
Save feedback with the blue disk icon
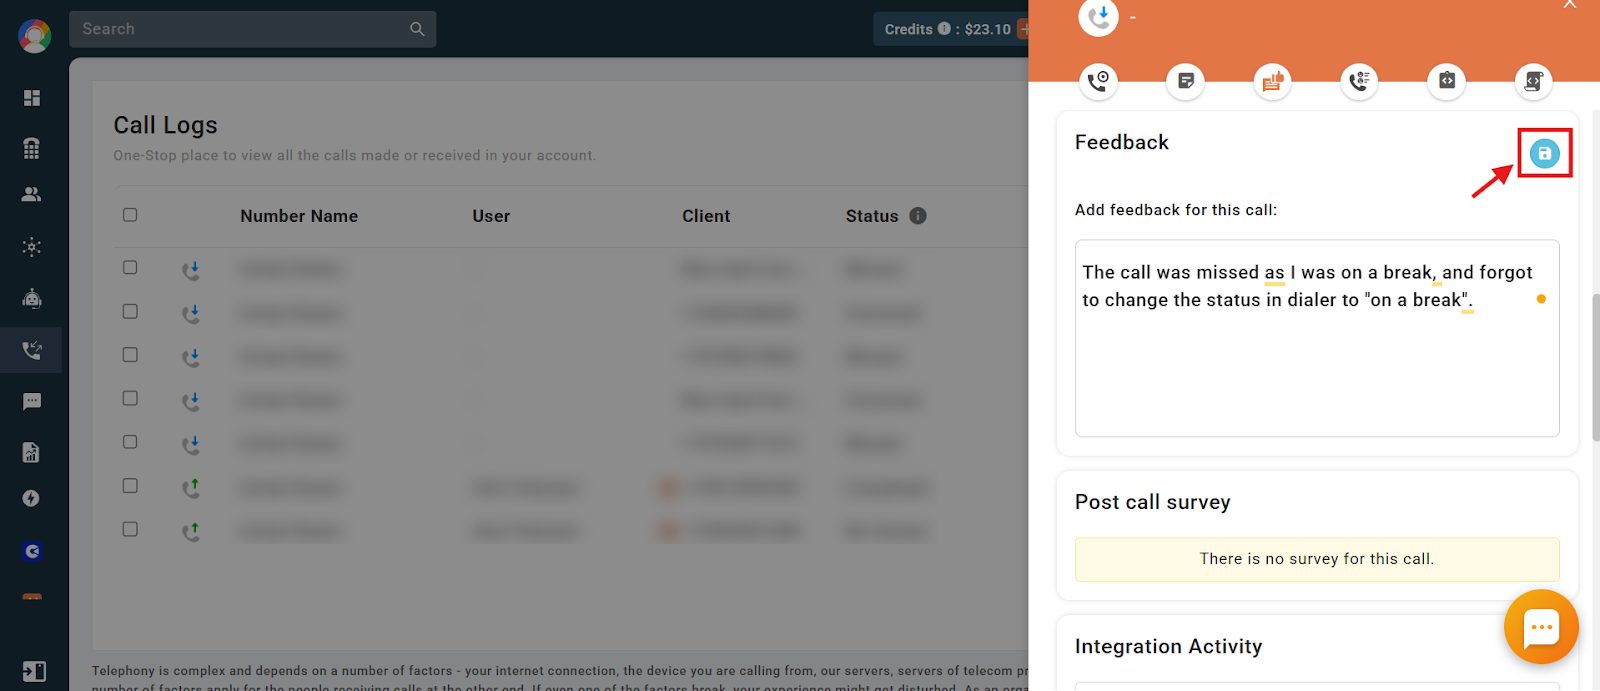[x=1544, y=153]
